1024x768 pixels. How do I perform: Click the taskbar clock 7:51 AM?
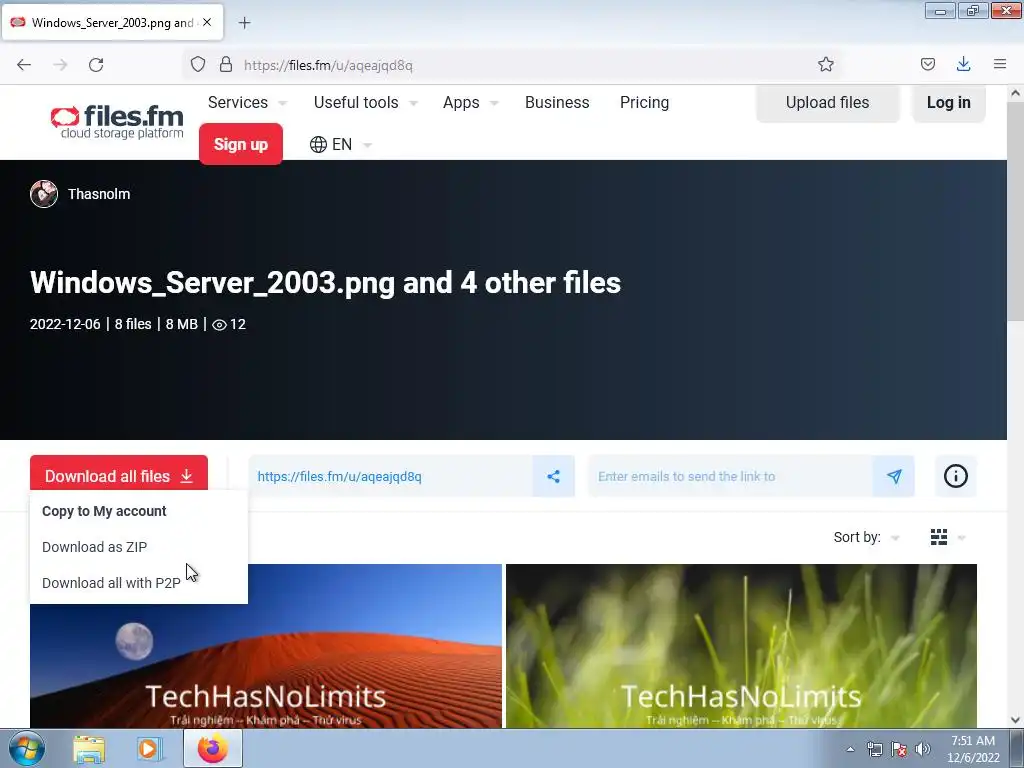[973, 749]
